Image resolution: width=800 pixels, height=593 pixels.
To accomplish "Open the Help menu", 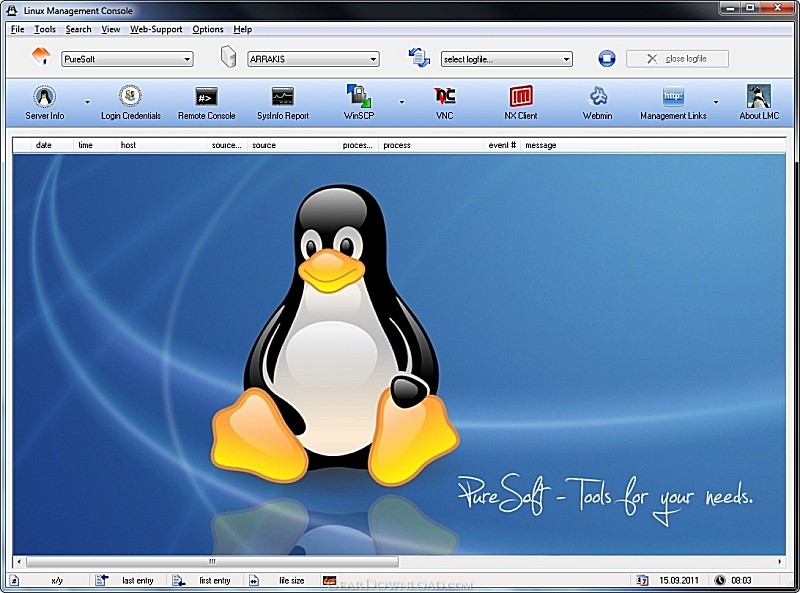I will [x=242, y=29].
